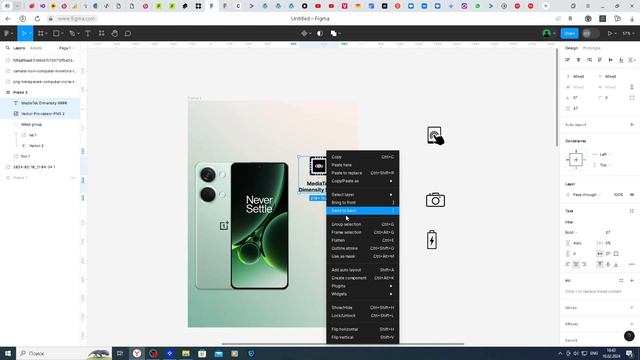
Task: Switch to the Prototype tab
Action: pos(591,48)
